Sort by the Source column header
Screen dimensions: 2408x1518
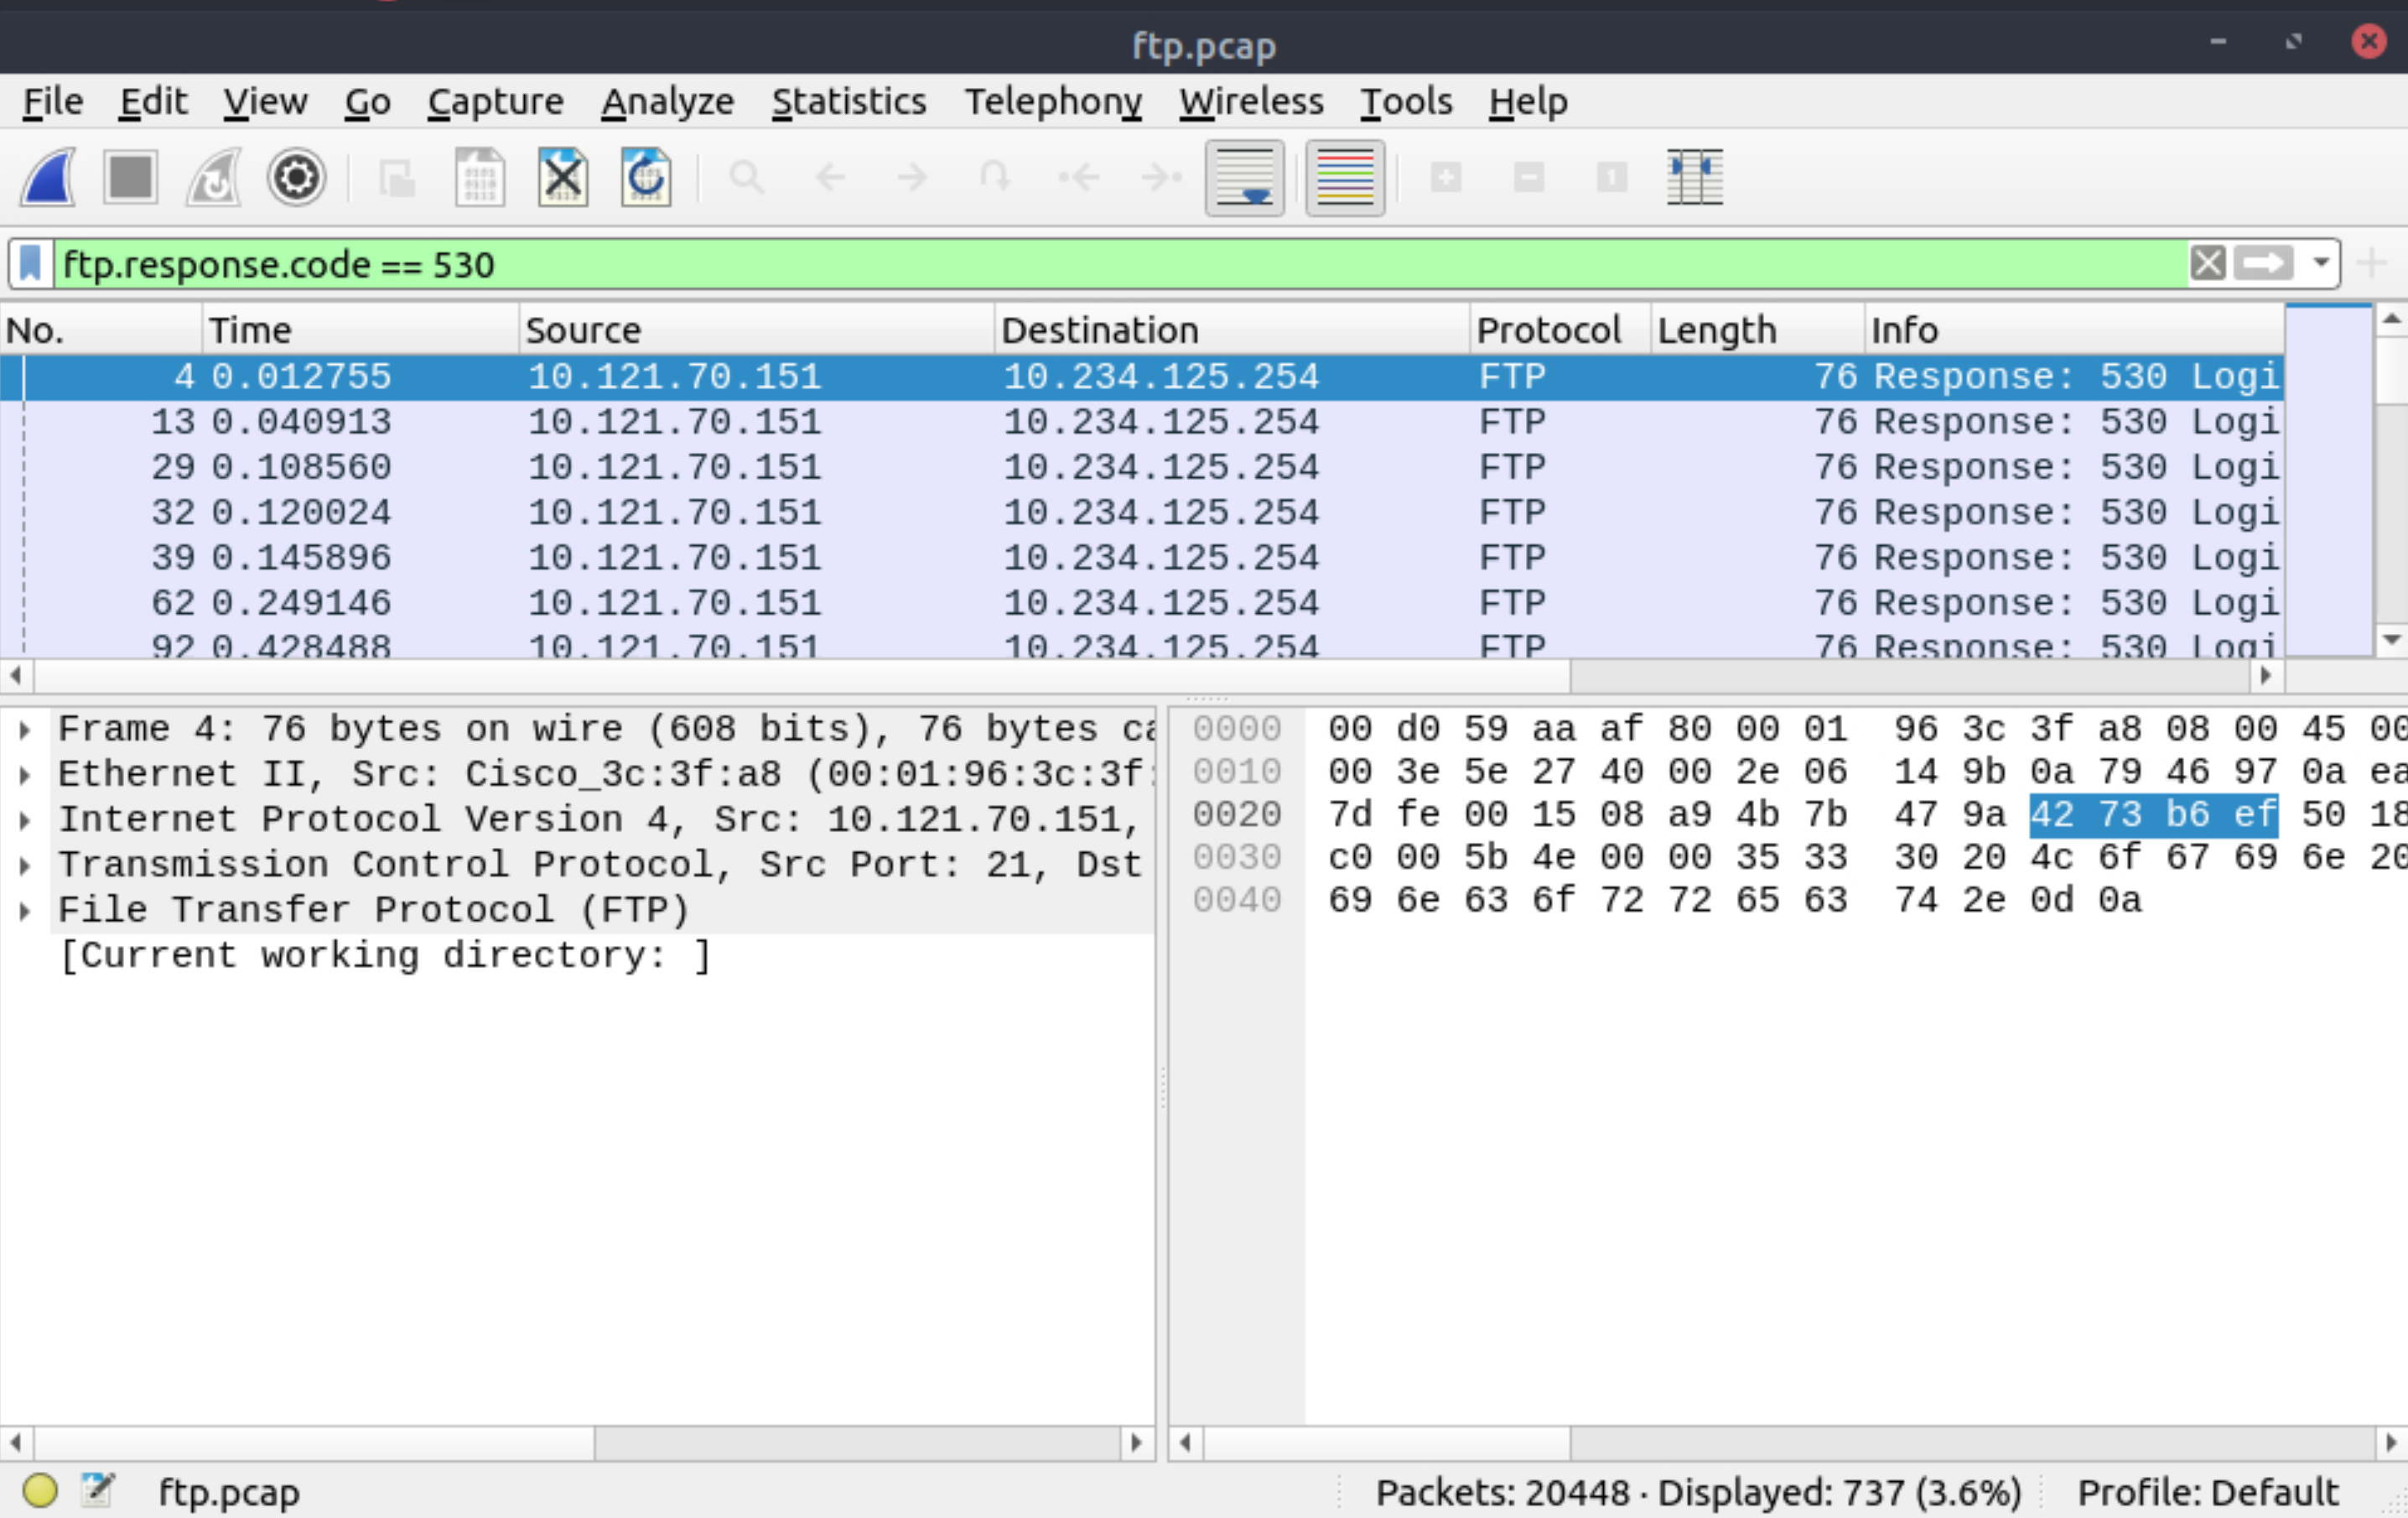tap(757, 330)
